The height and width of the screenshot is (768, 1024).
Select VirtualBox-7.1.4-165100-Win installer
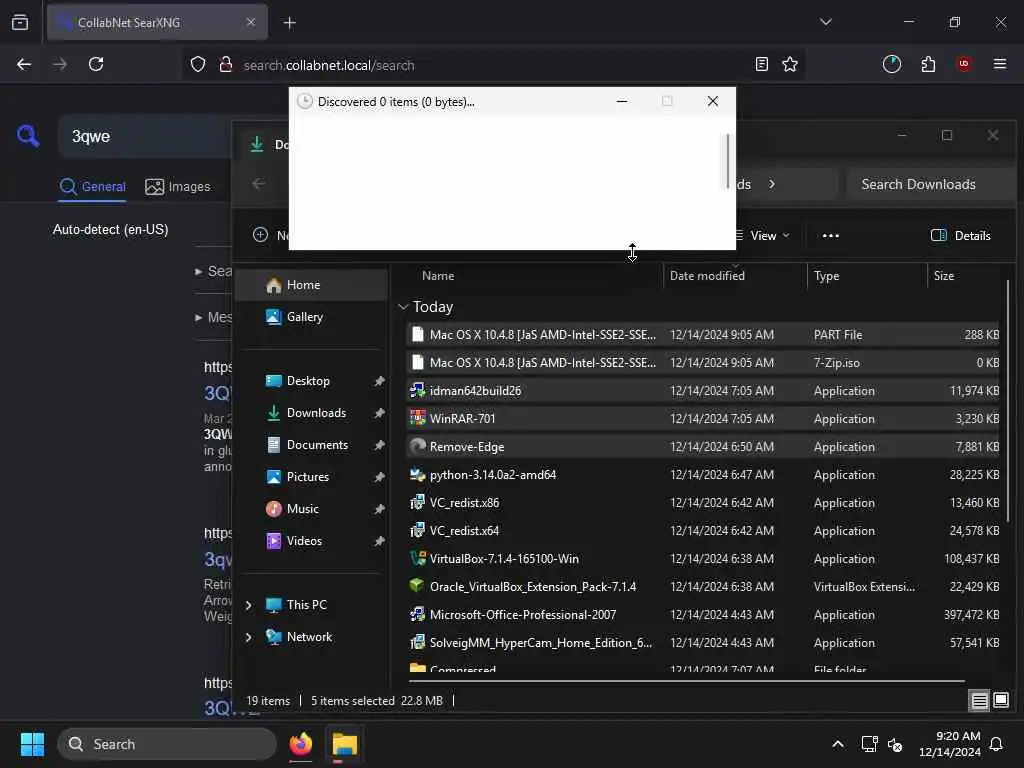click(703, 559)
